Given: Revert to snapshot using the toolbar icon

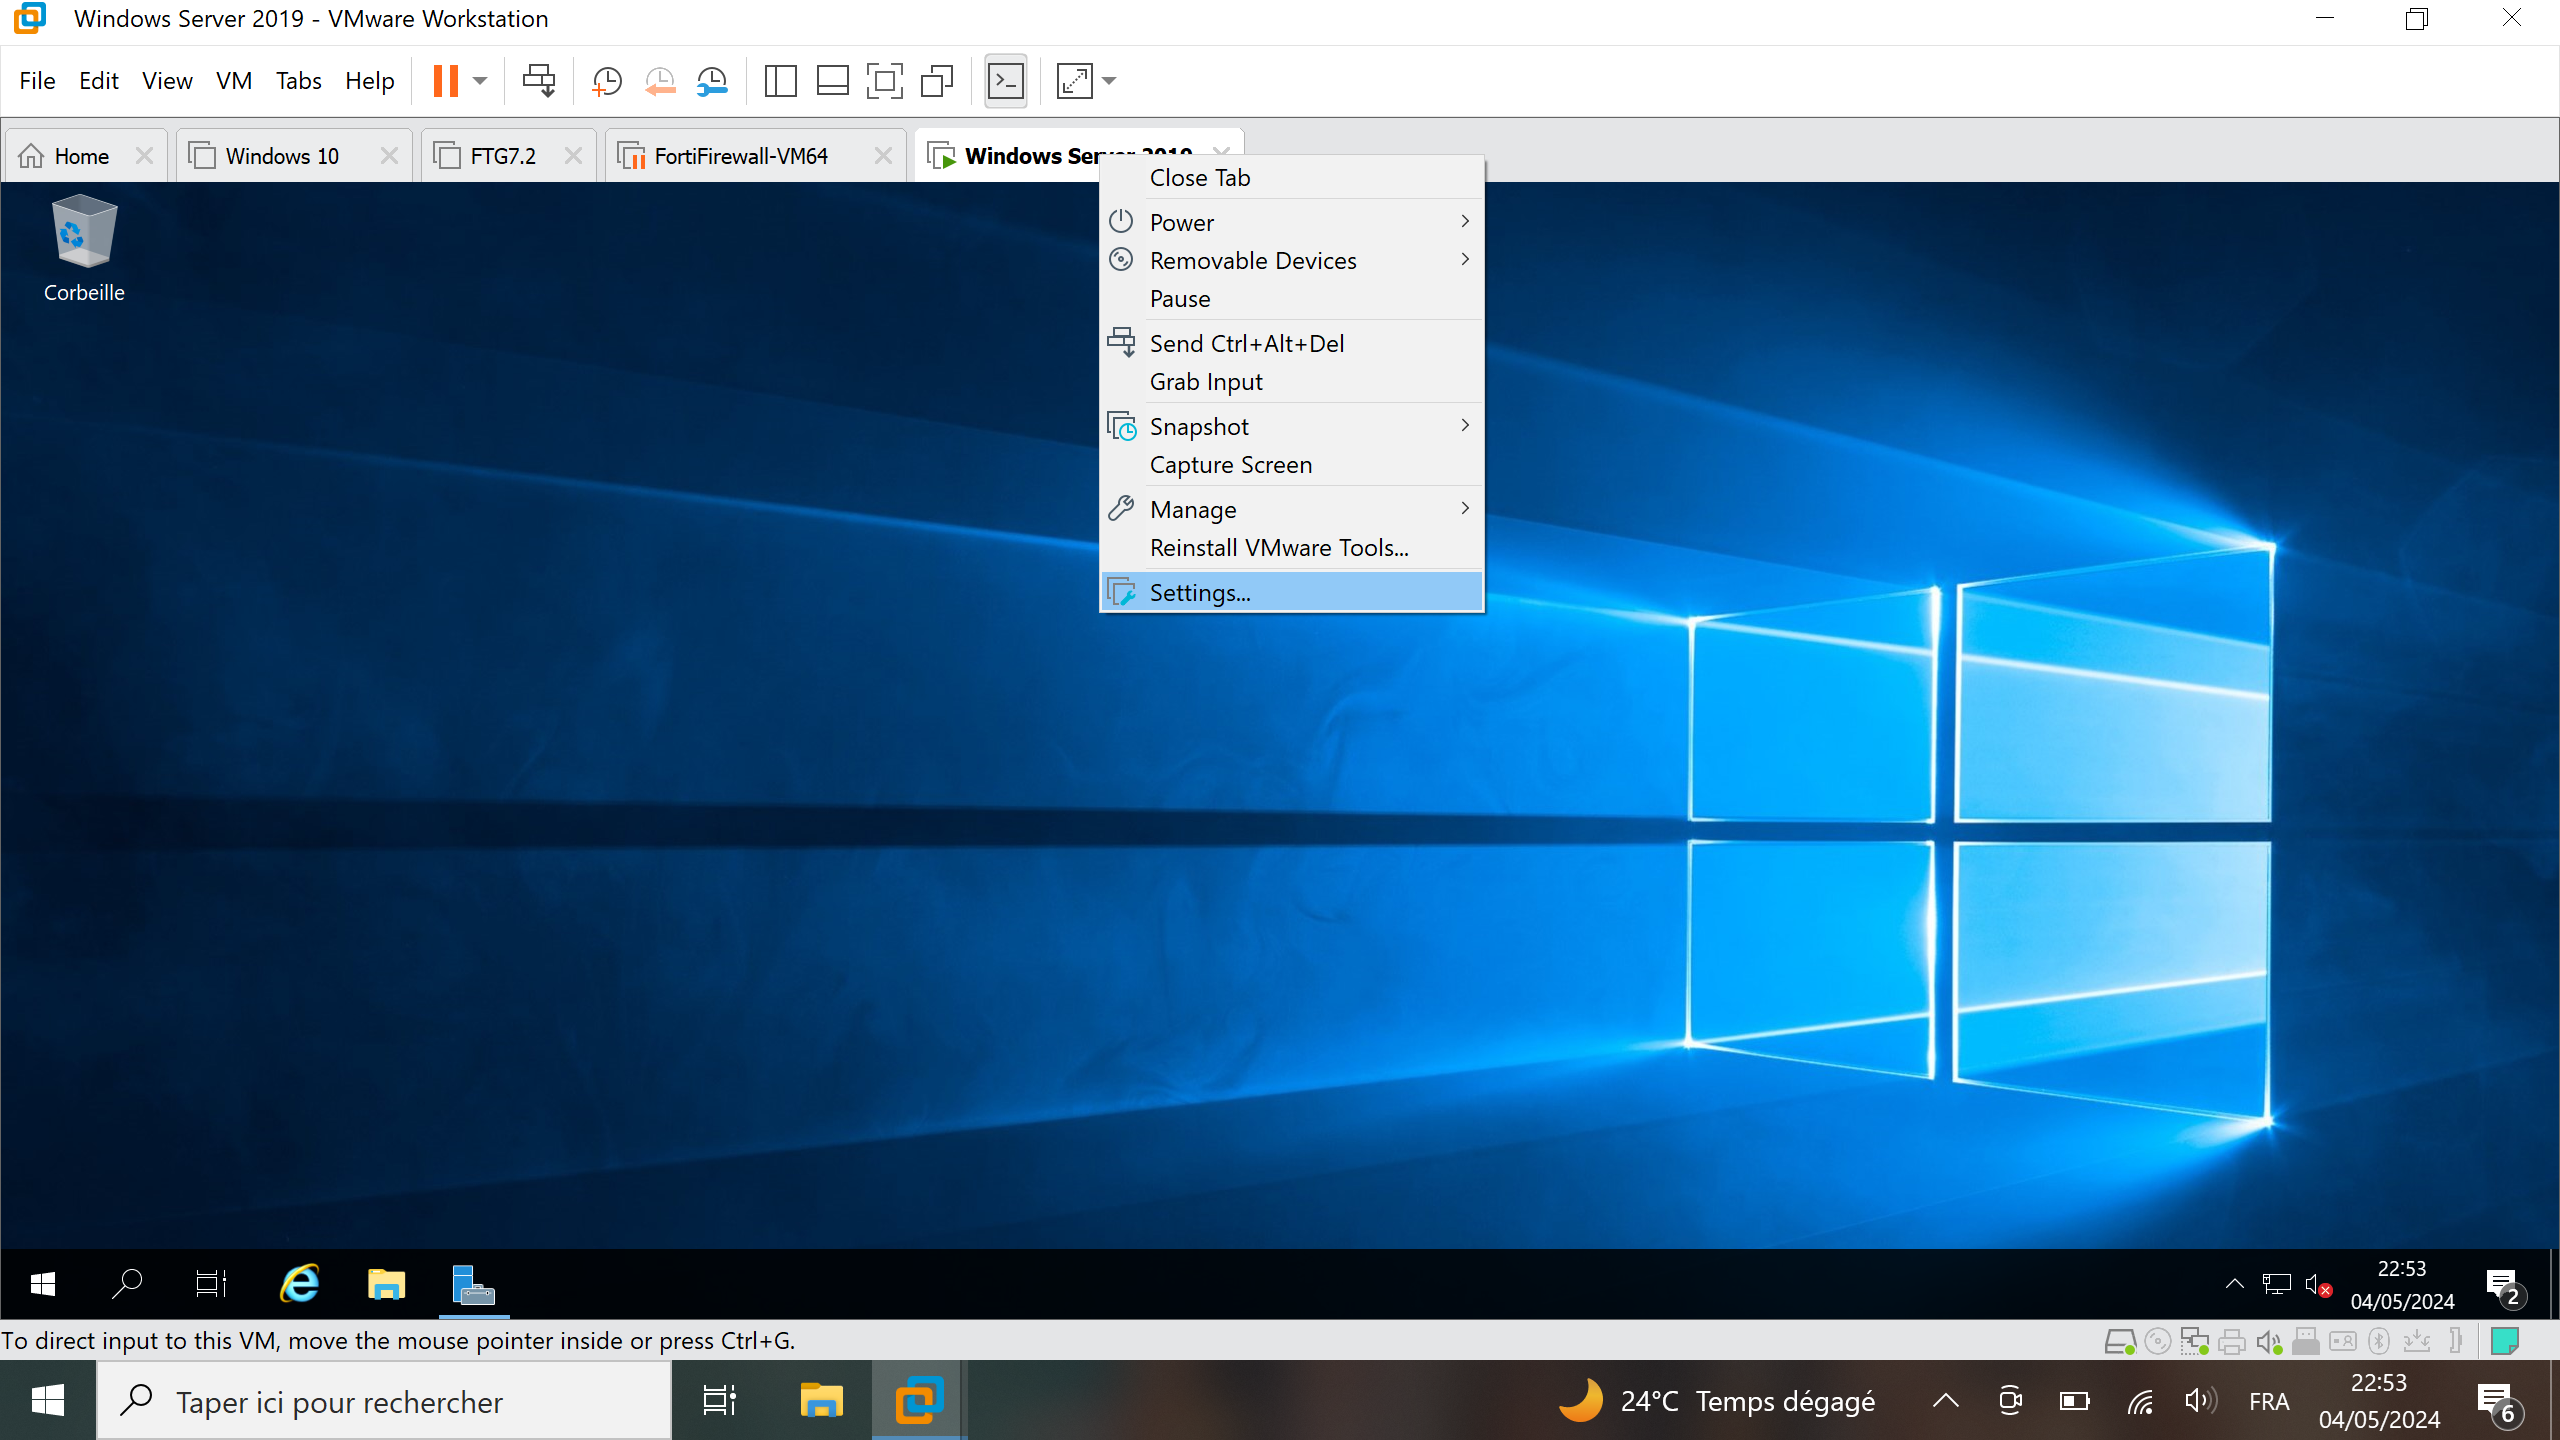Looking at the screenshot, I should coord(660,81).
